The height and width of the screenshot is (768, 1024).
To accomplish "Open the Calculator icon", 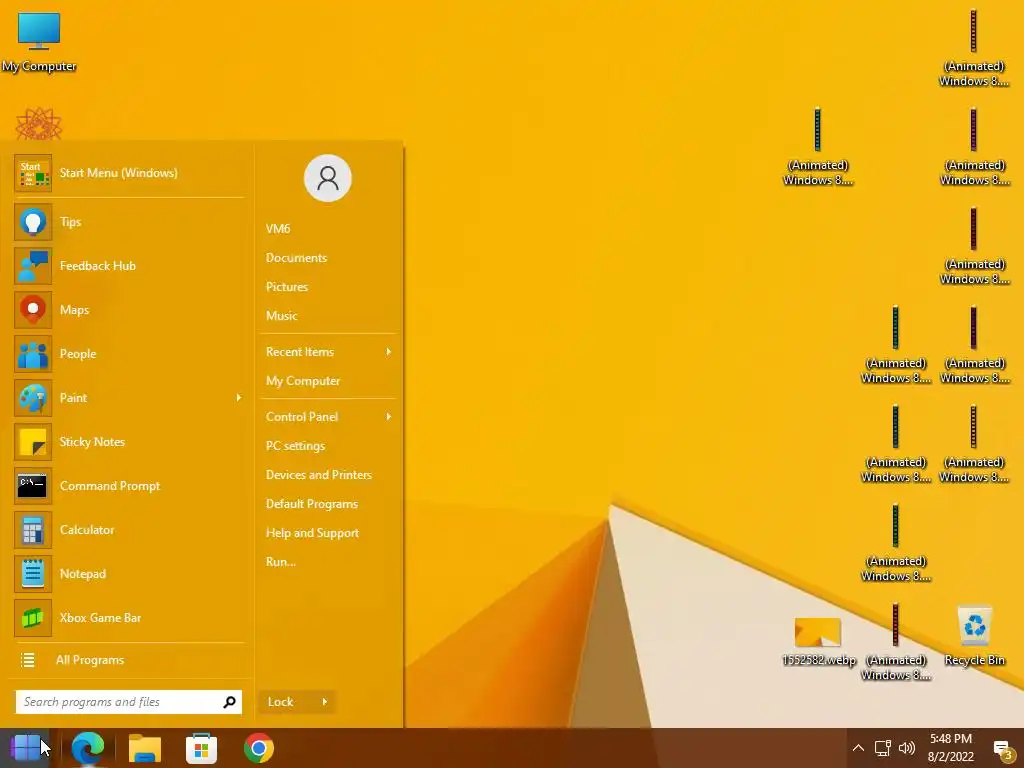I will coord(33,530).
